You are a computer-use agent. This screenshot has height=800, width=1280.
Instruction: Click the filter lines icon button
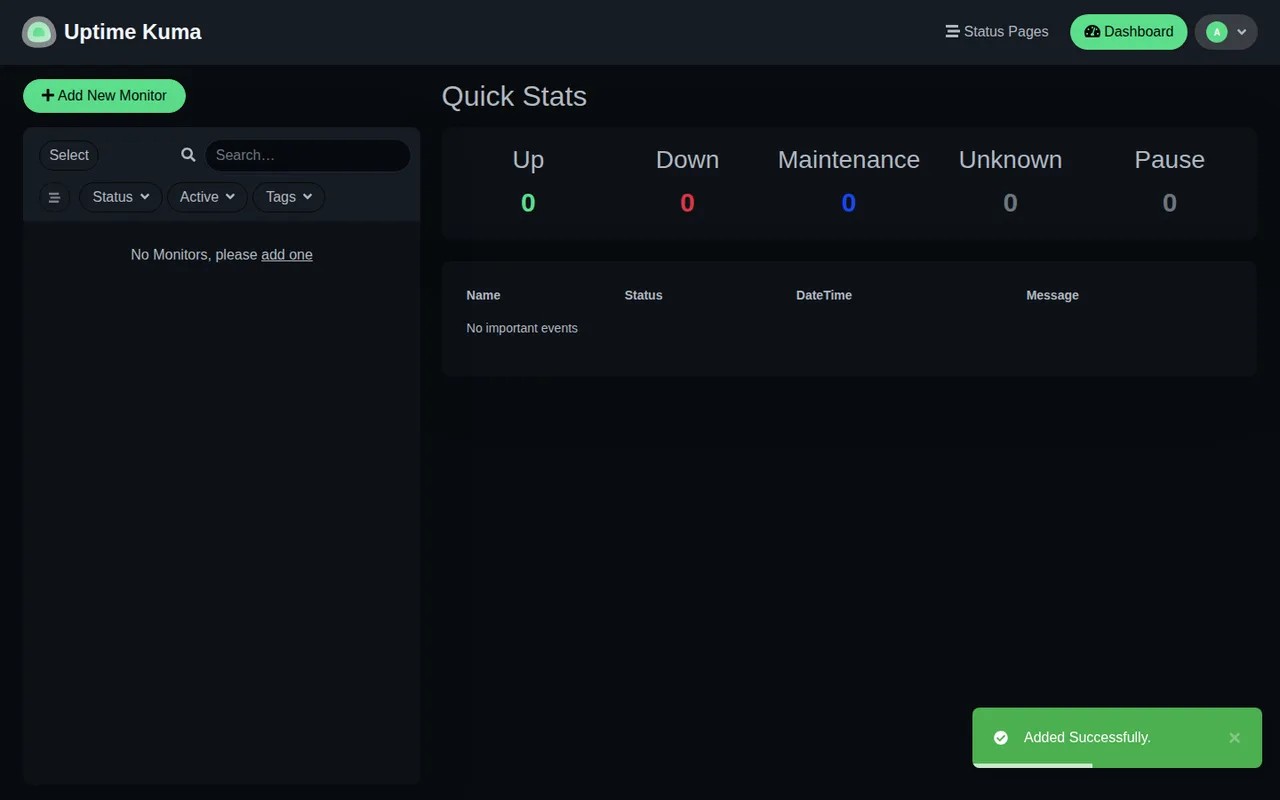point(54,197)
